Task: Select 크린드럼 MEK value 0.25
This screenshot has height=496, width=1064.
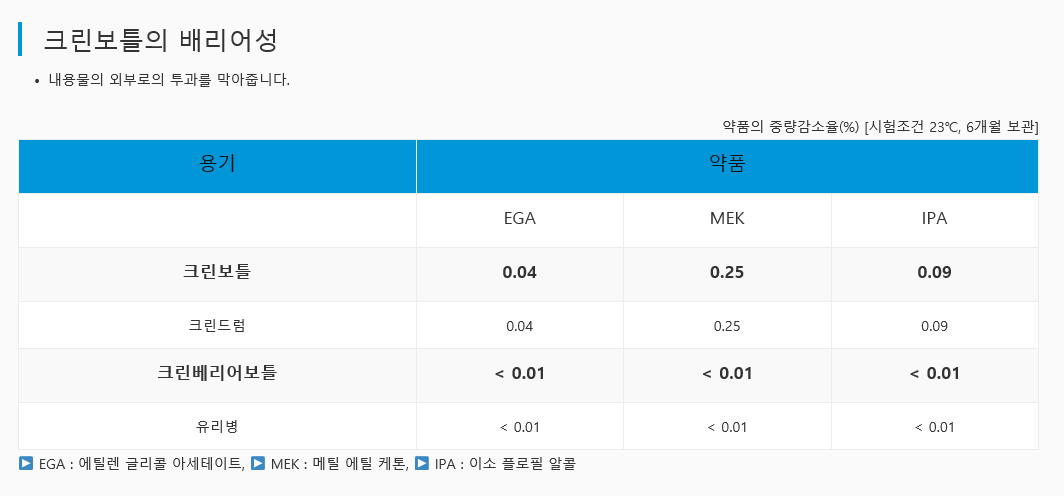Action: (727, 326)
